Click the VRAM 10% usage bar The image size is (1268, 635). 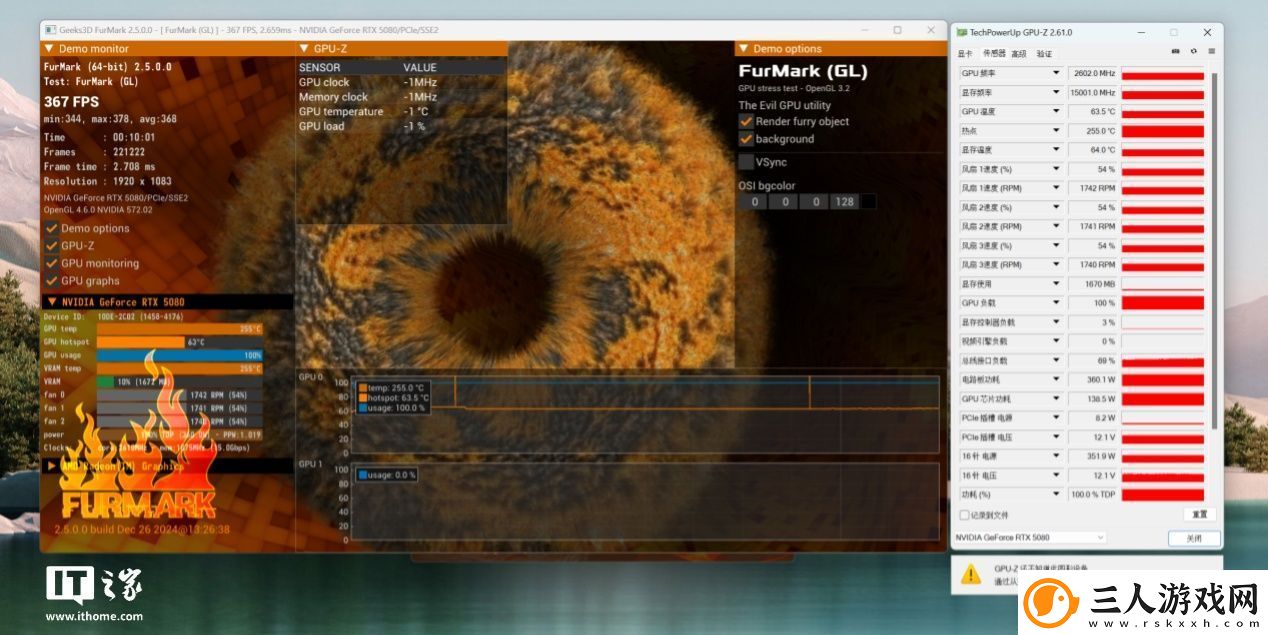point(180,381)
